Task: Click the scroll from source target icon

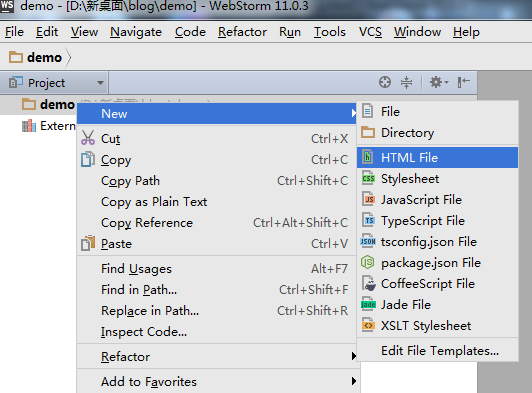Action: [385, 82]
